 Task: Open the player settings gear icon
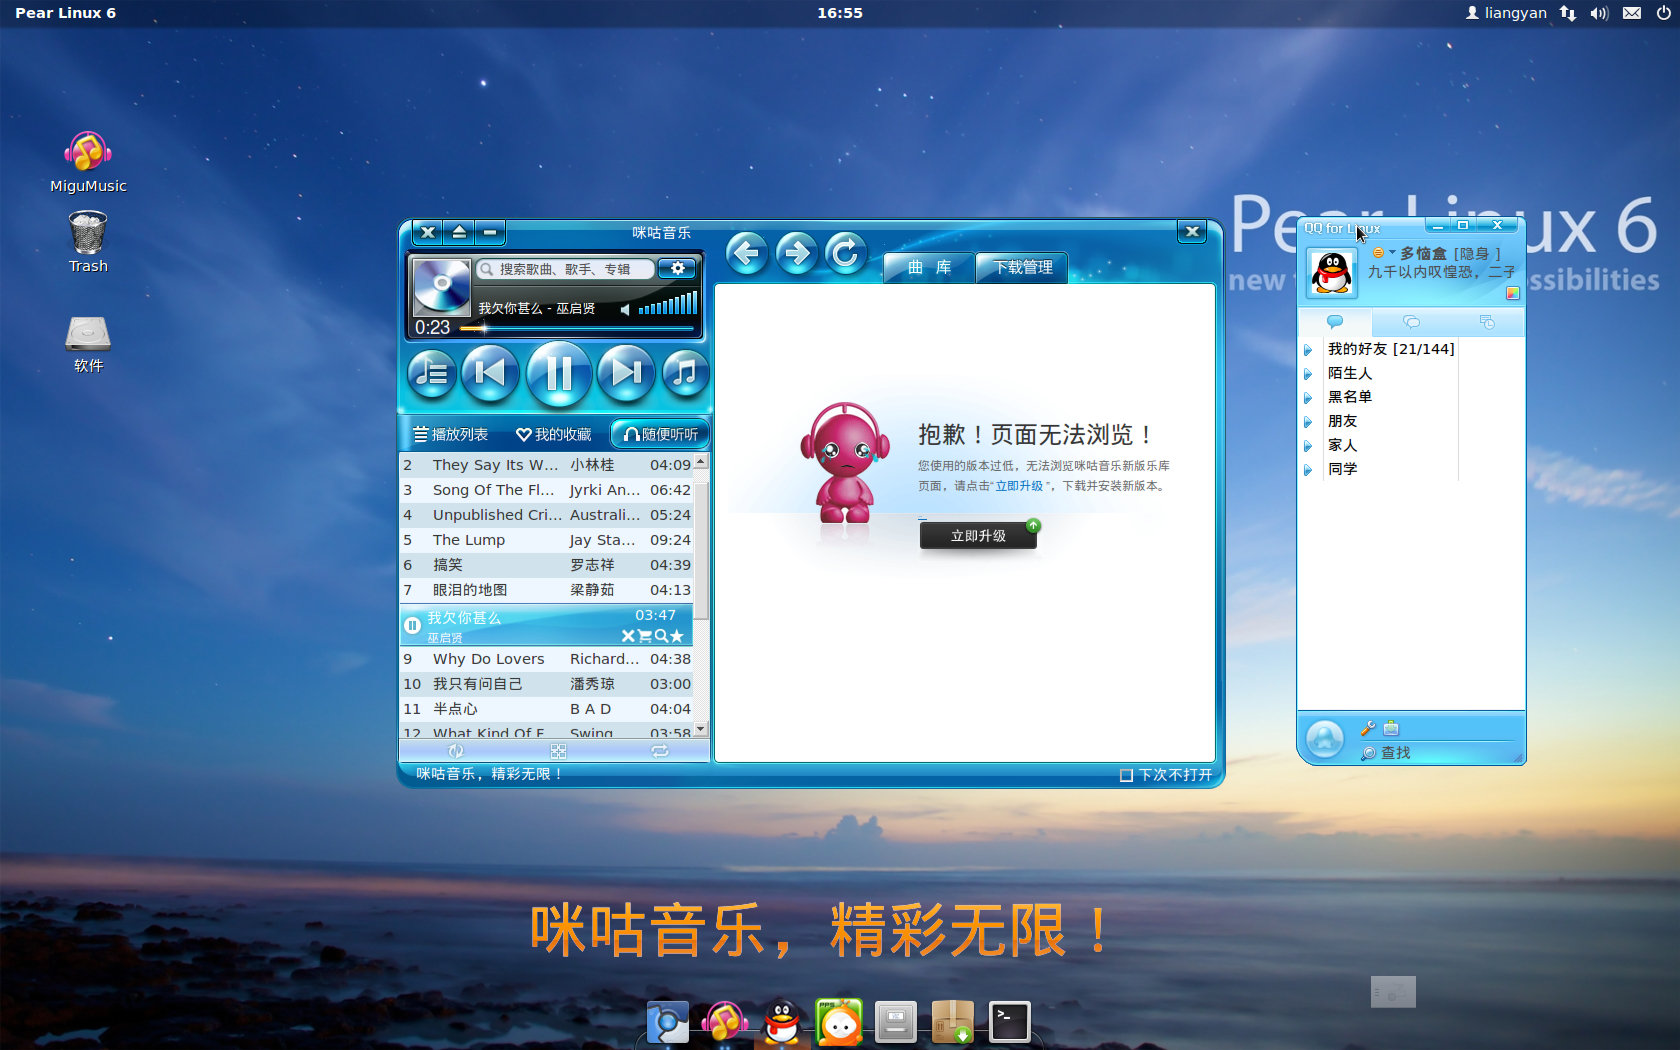(x=678, y=268)
